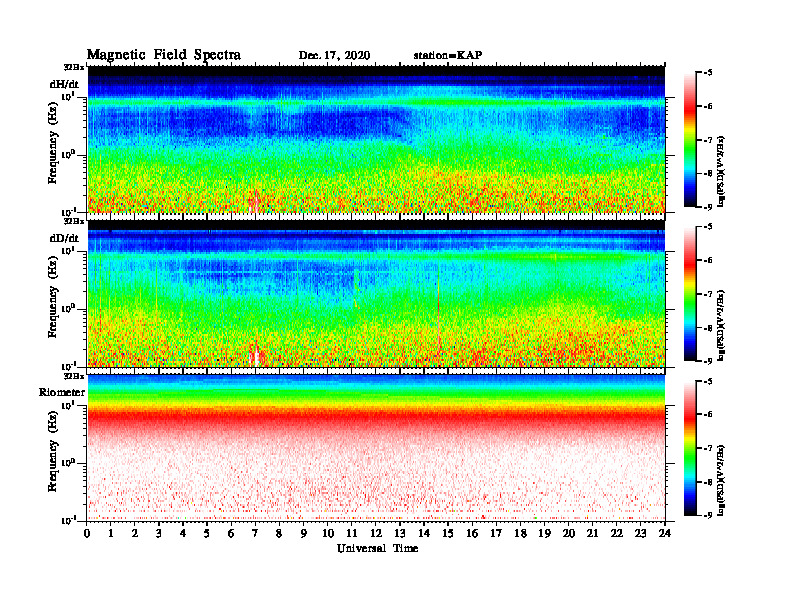Screen dimensions: 792x612
Task: Click the "32Hz" label at the top of the Riometer panel
Action: click(x=74, y=376)
